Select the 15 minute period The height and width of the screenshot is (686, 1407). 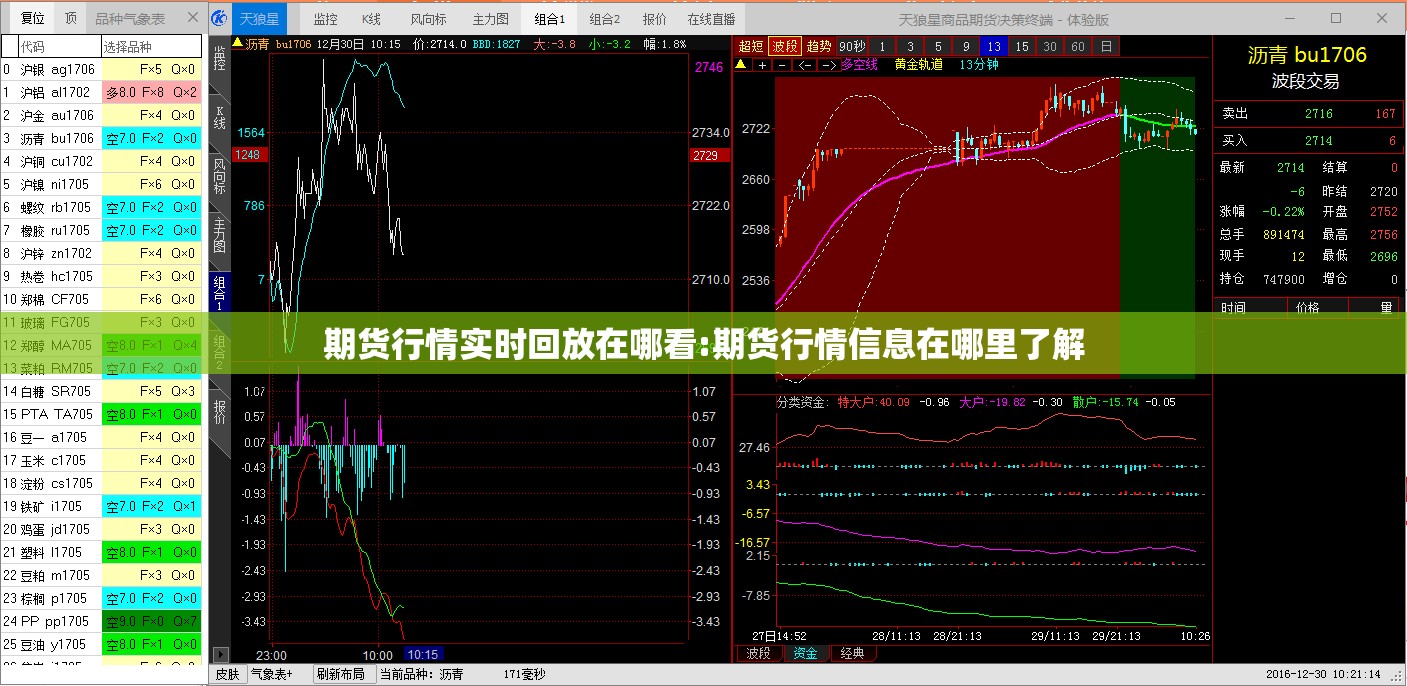tap(1021, 45)
